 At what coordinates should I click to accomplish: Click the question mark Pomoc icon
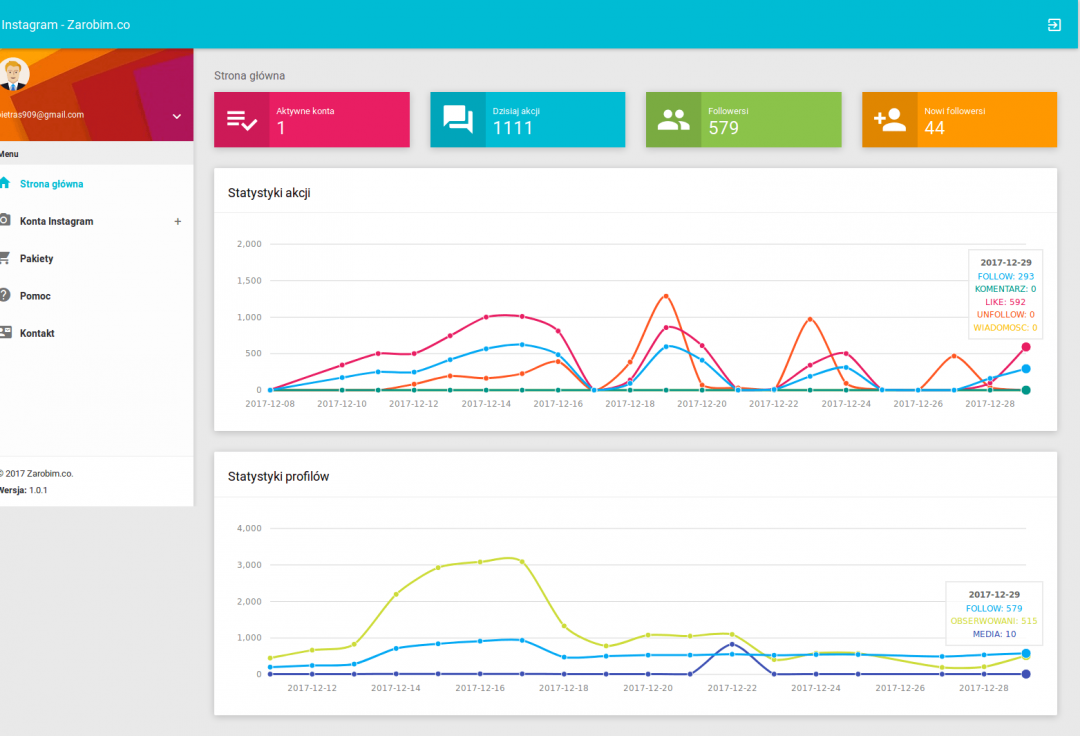[5, 295]
